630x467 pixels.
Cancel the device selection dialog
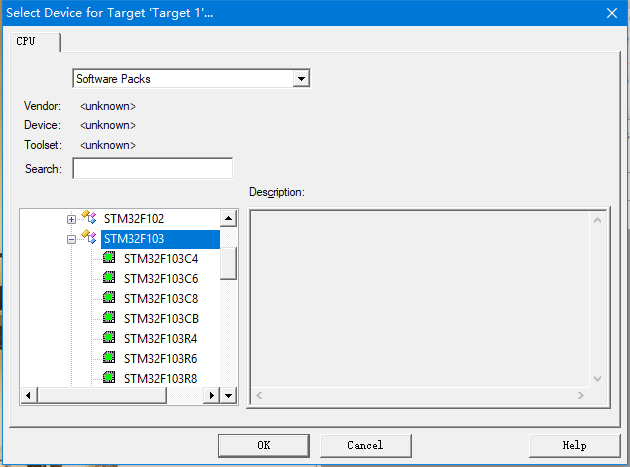[x=366, y=445]
